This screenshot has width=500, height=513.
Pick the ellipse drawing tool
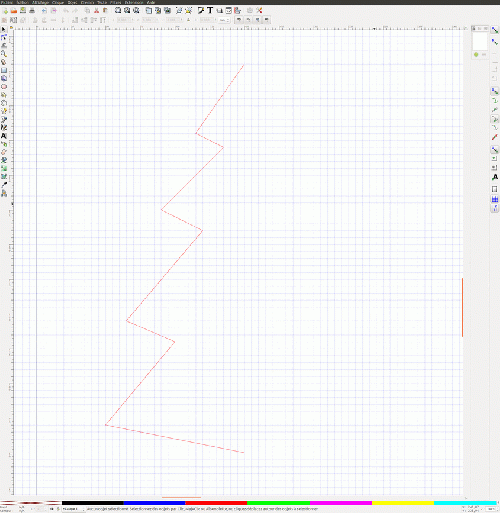click(4, 87)
